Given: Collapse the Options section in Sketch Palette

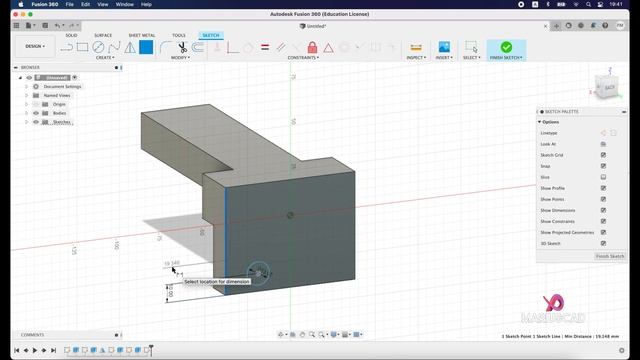Looking at the screenshot, I should (540, 122).
